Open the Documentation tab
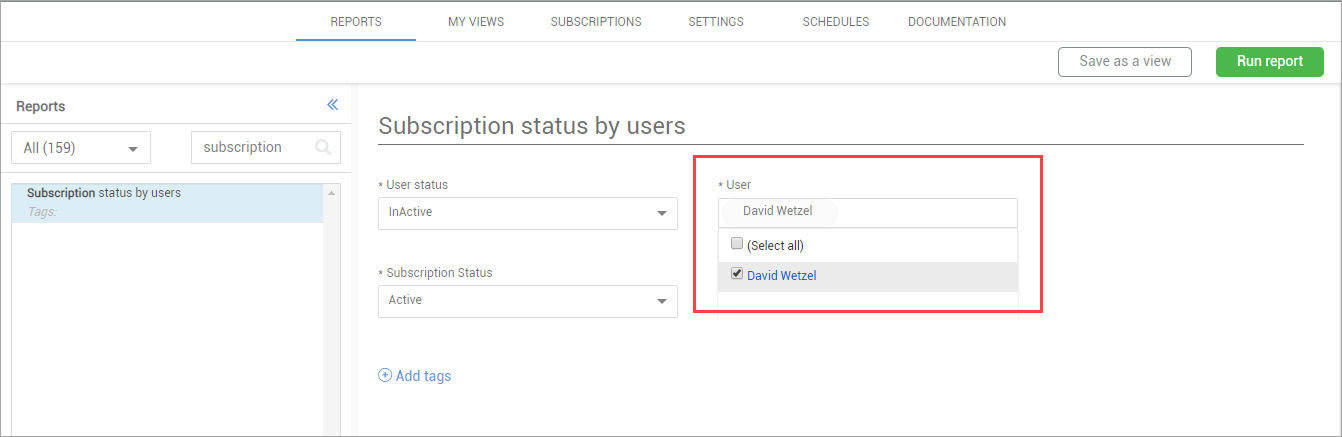 [x=957, y=22]
